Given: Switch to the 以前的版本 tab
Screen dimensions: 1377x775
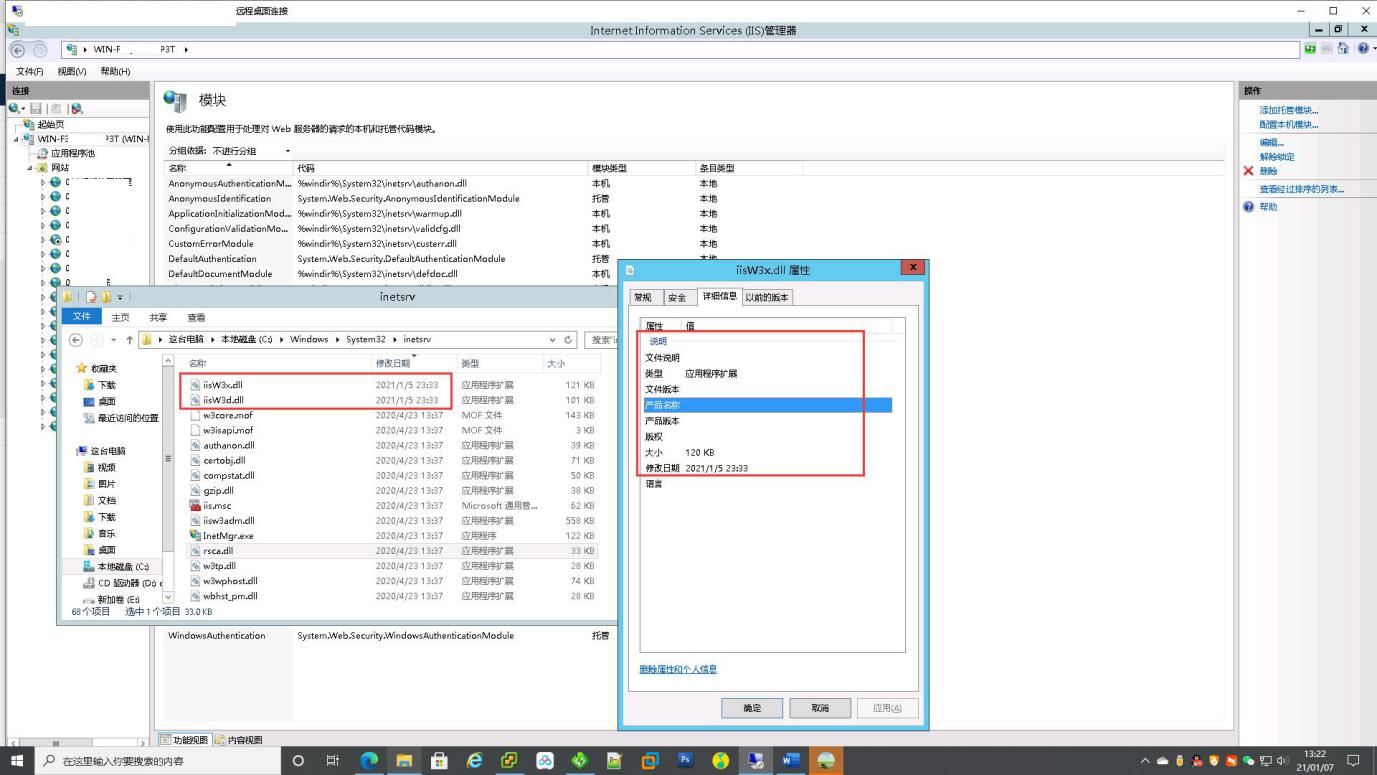Looking at the screenshot, I should (x=767, y=297).
